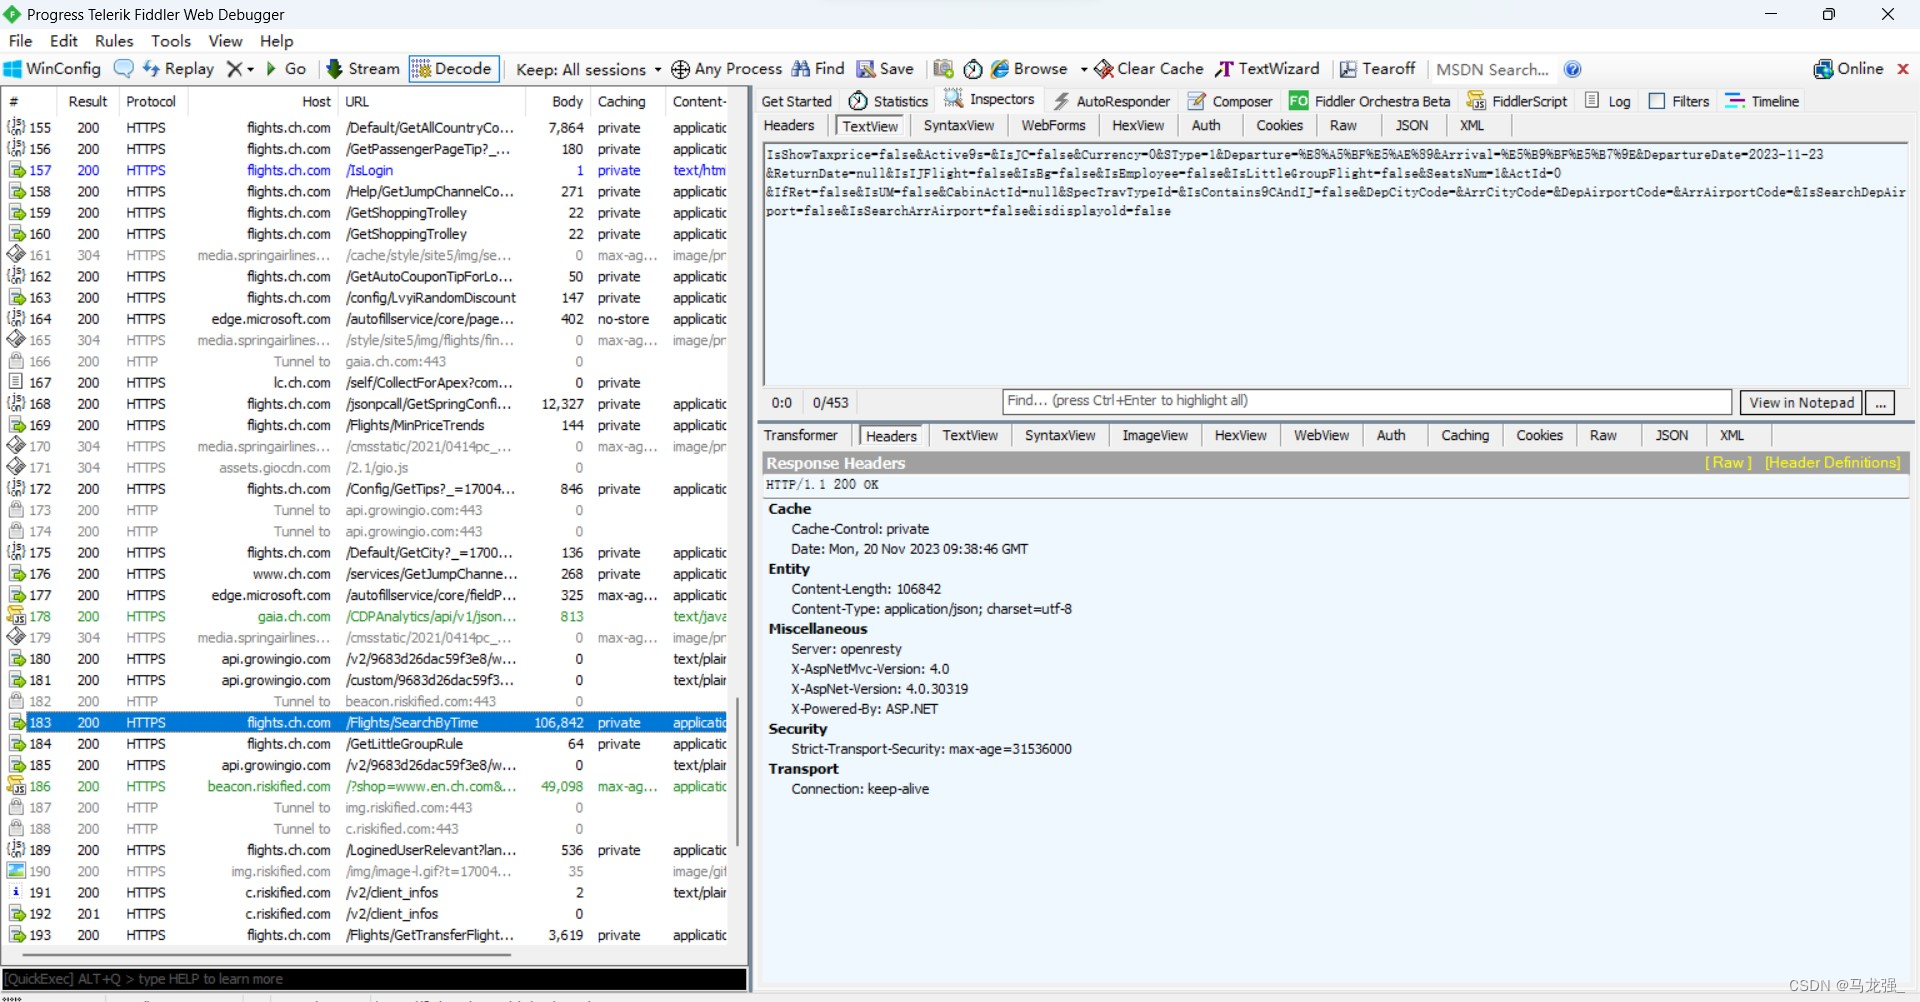The image size is (1920, 1002).
Task: Switch to the AutoResponder tab
Action: [1111, 101]
